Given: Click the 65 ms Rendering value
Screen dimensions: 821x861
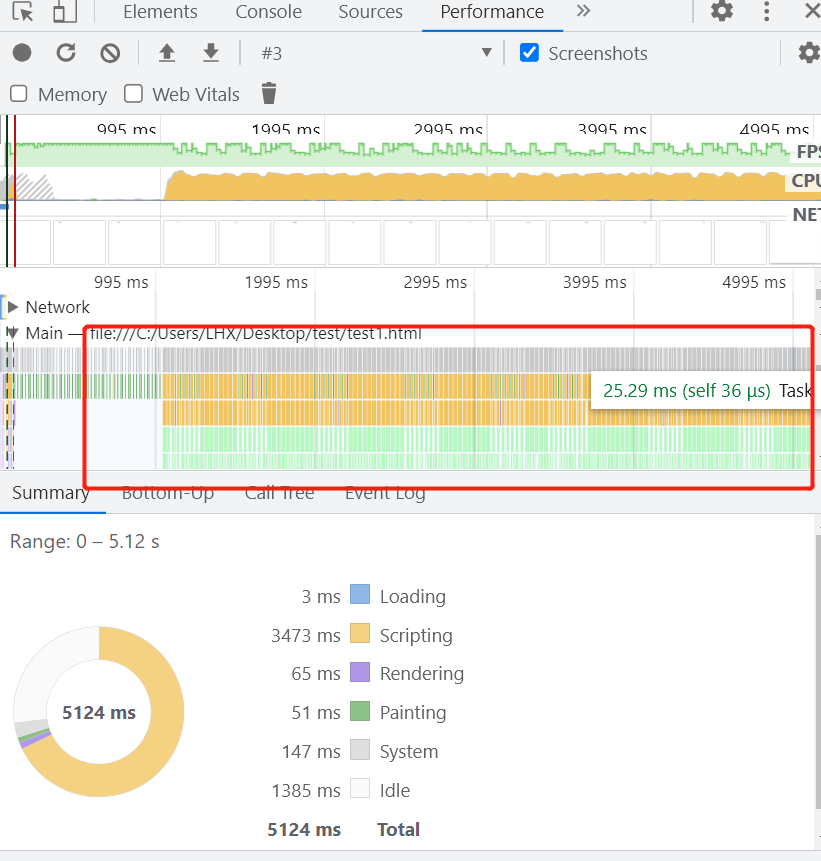Looking at the screenshot, I should click(316, 674).
